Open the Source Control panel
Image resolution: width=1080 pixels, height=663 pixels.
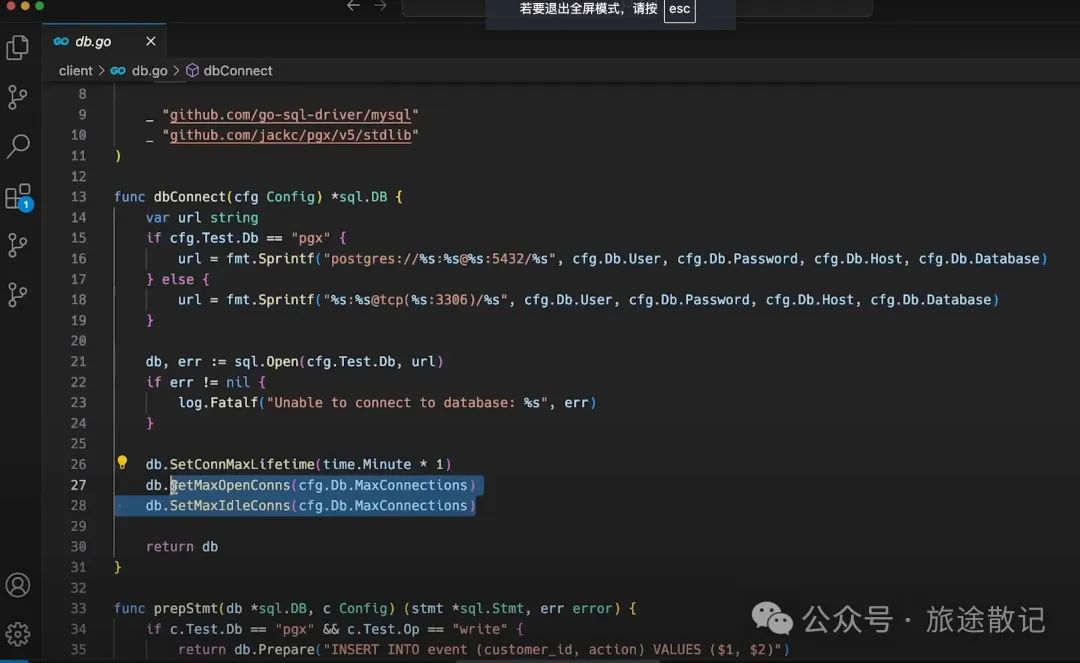18,97
